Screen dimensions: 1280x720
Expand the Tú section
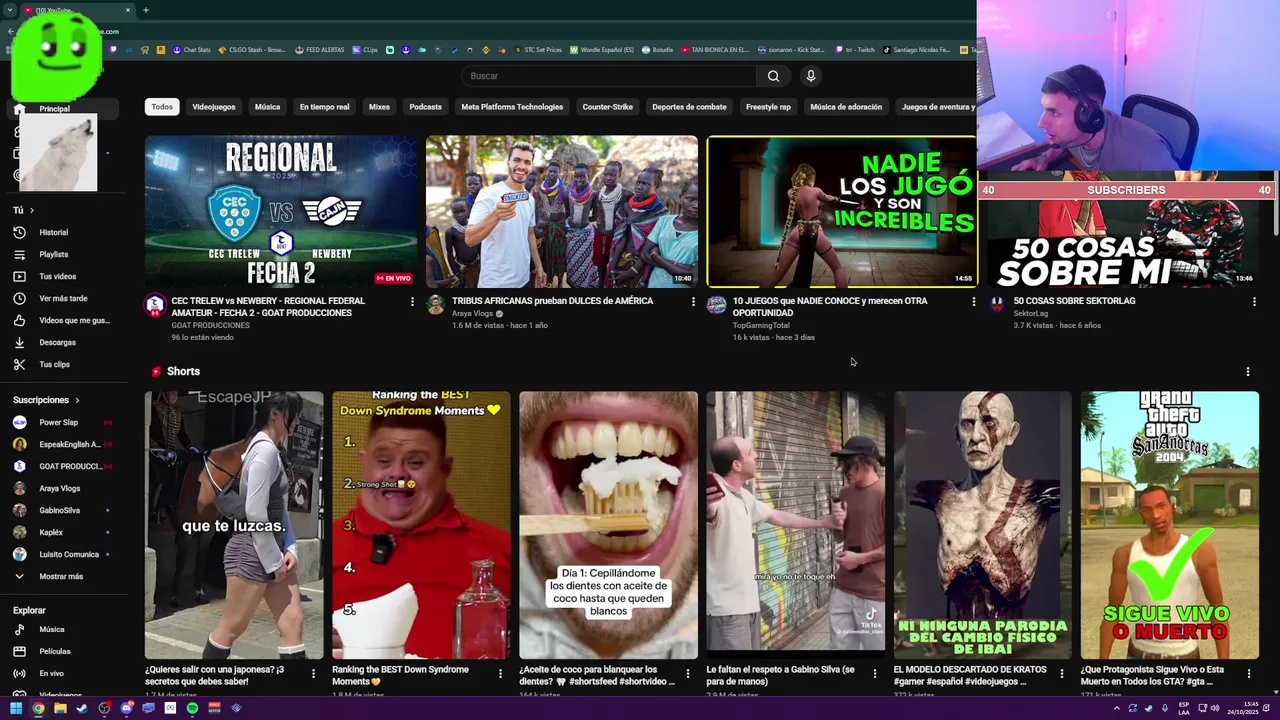pyautogui.click(x=23, y=210)
